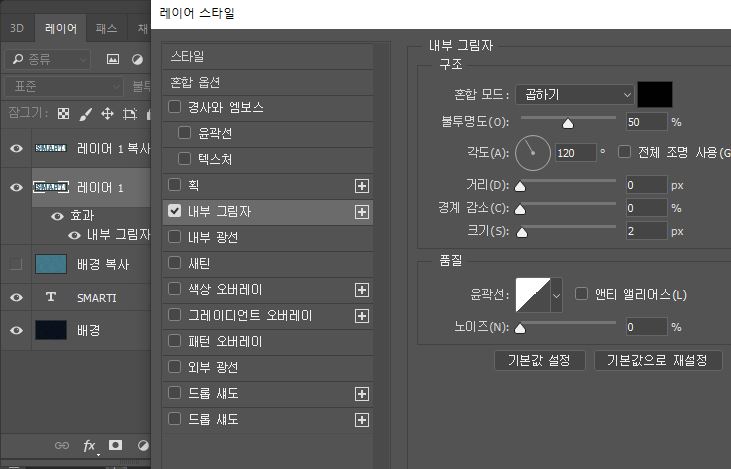The width and height of the screenshot is (731, 469).
Task: Switch to 패스 panel tab
Action: click(106, 28)
